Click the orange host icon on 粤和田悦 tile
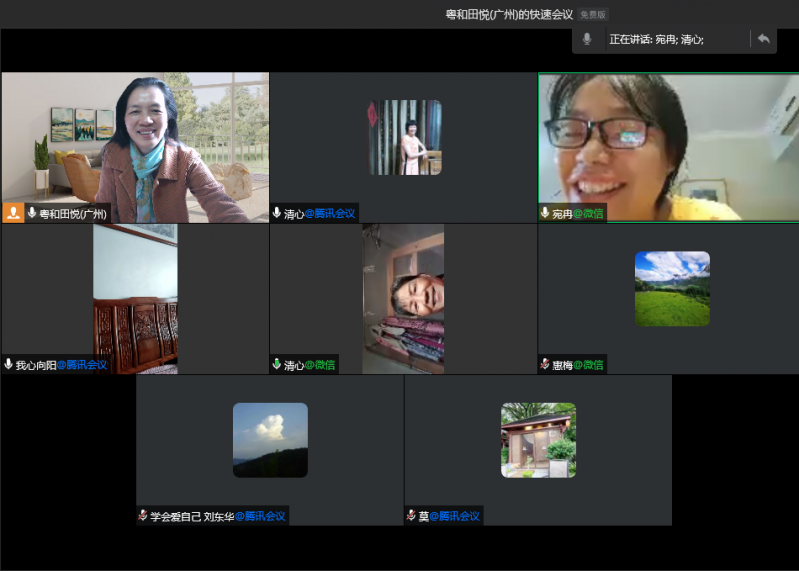Viewport: 799px width, 571px height. coord(13,213)
